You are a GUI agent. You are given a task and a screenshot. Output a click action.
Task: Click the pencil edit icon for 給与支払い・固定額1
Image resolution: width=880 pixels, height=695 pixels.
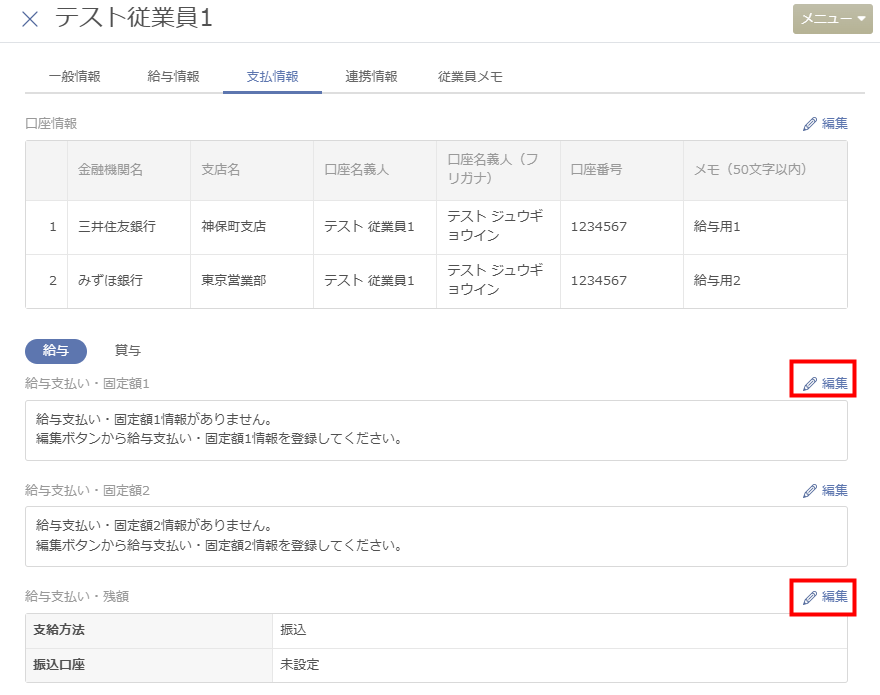coord(811,383)
